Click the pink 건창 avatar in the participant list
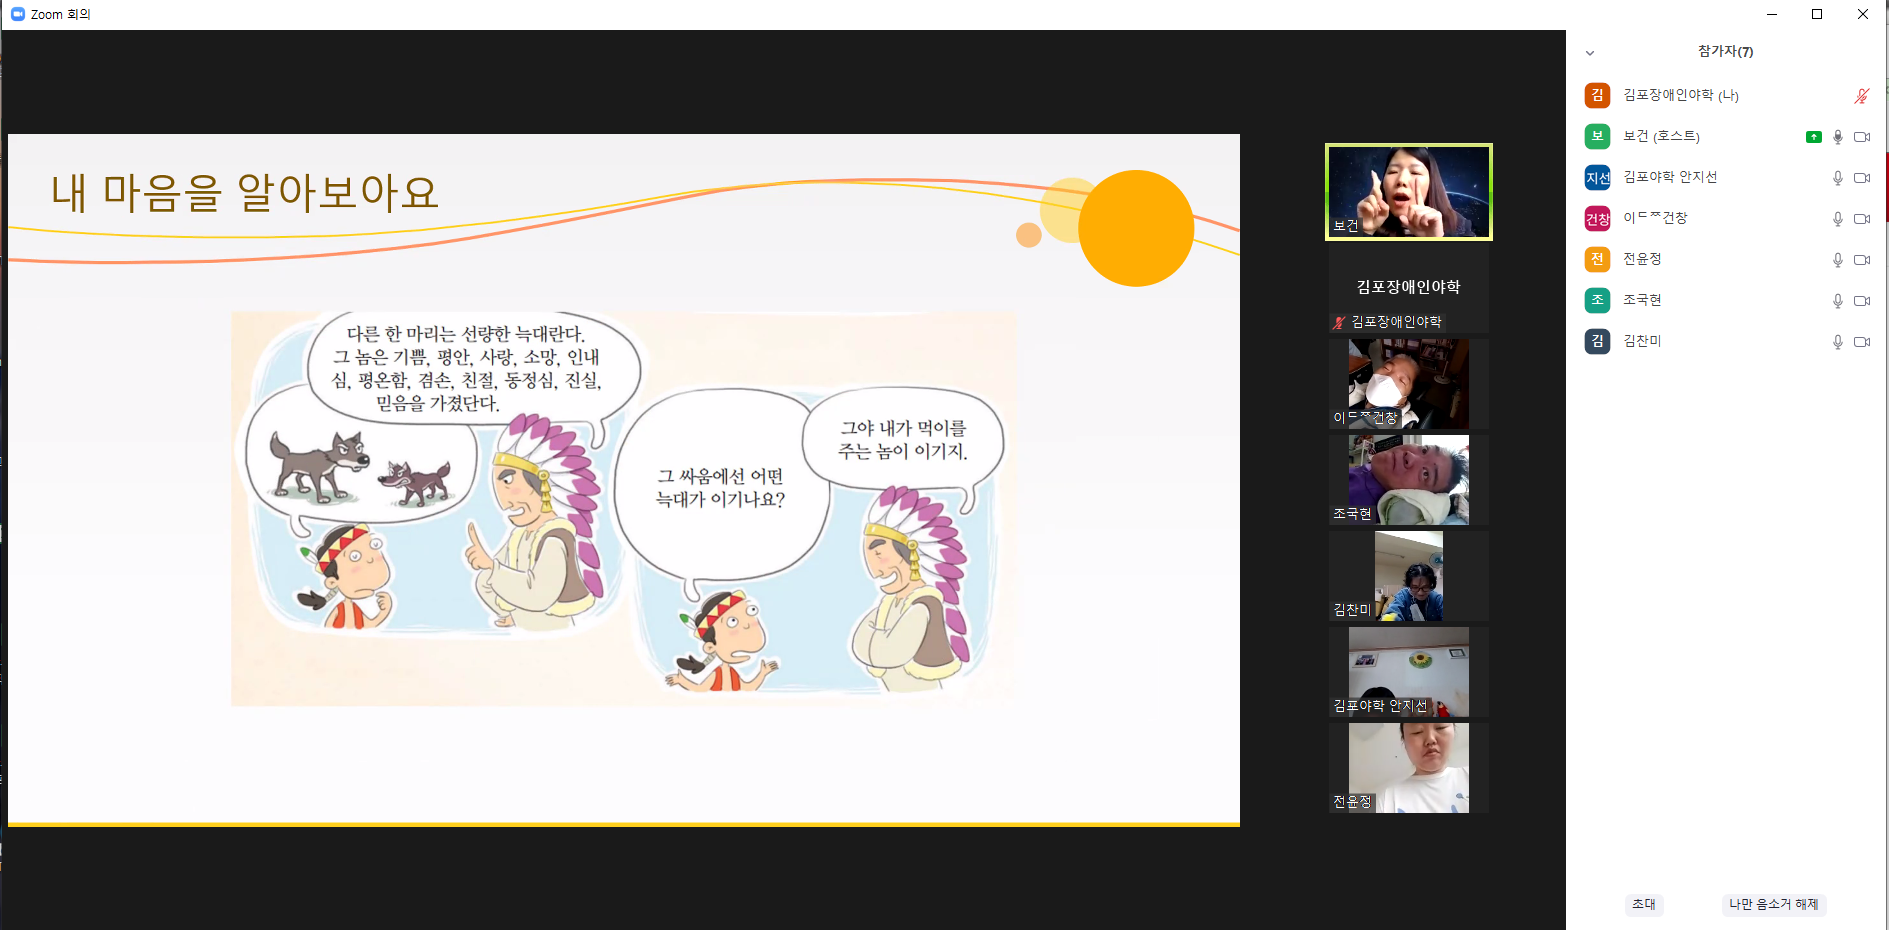The width and height of the screenshot is (1889, 930). 1597,218
